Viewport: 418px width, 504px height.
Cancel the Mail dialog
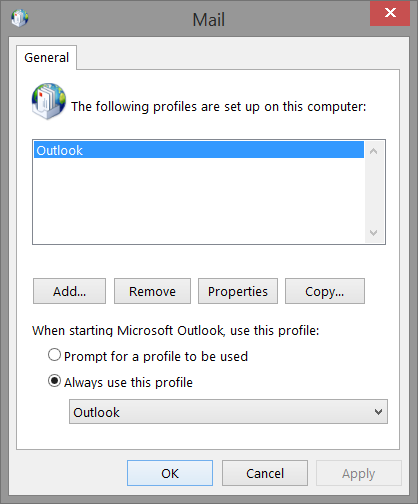265,473
